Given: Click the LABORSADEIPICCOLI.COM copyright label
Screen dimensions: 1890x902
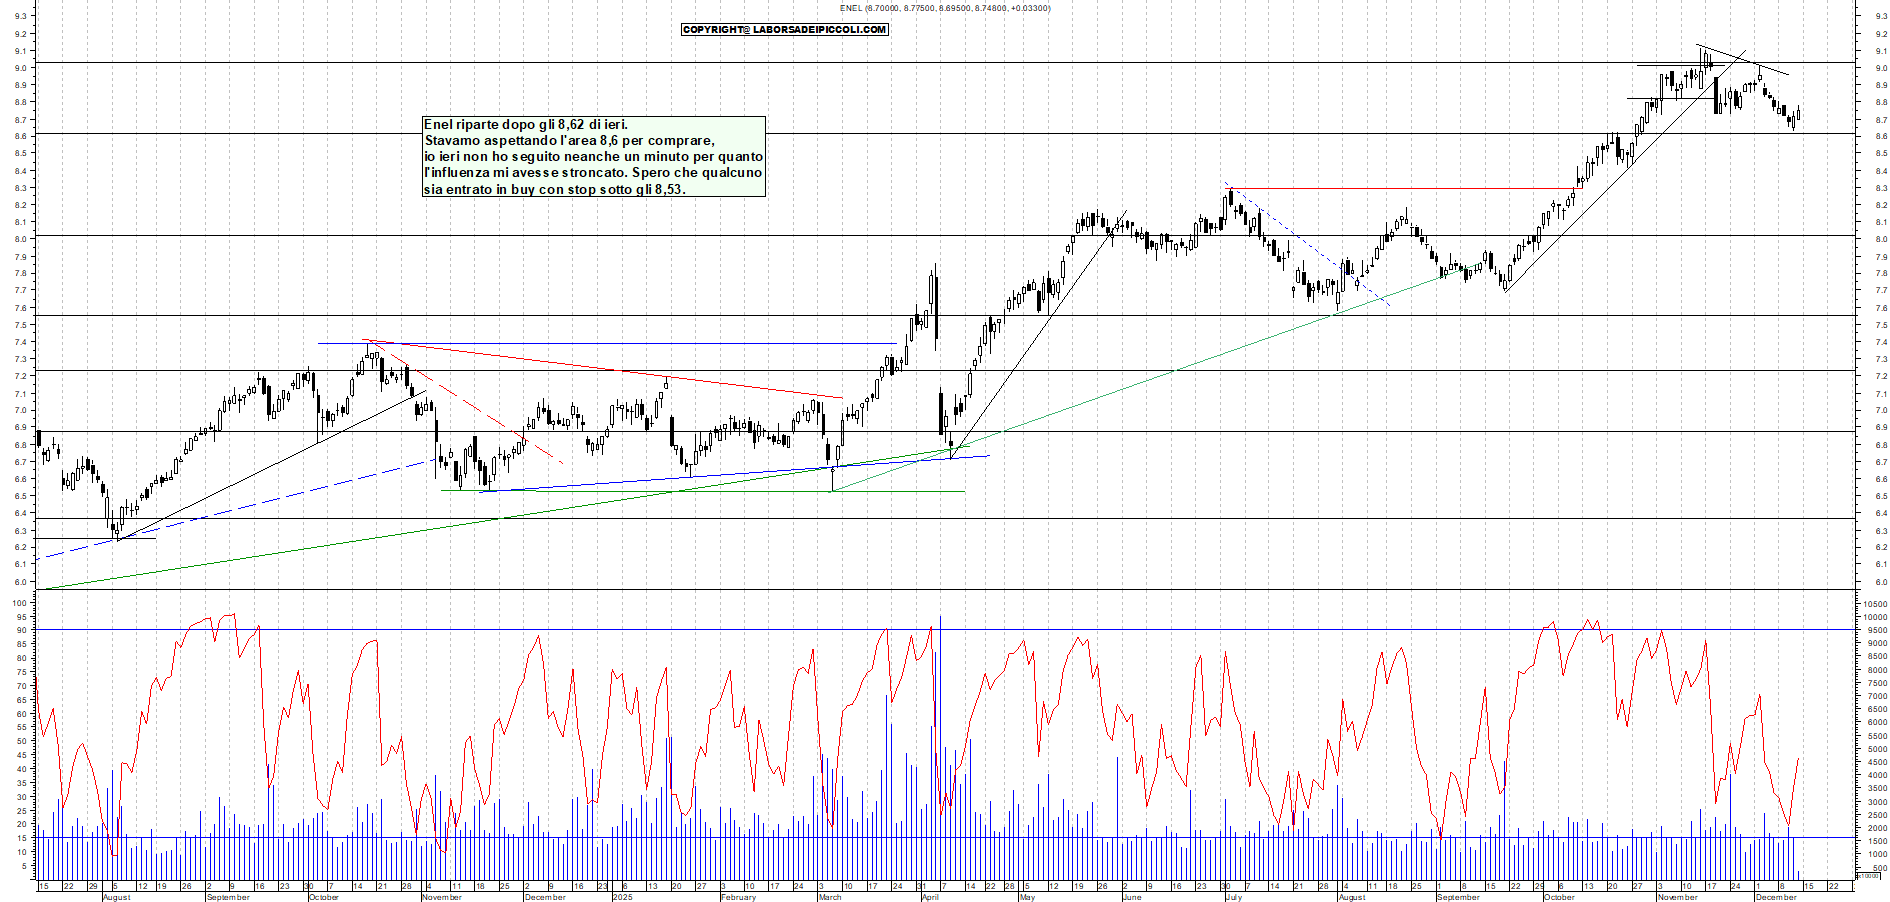Looking at the screenshot, I should (x=784, y=30).
